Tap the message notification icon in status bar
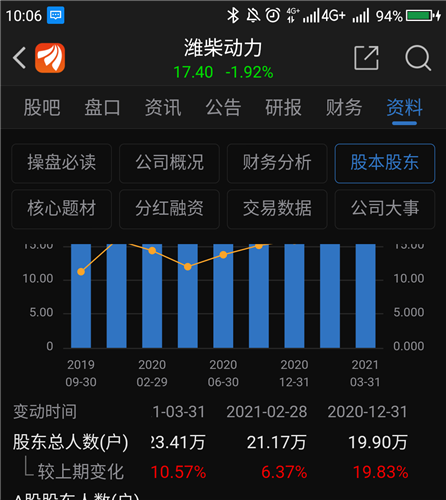Viewport: 446px width, 500px height. coord(55,15)
